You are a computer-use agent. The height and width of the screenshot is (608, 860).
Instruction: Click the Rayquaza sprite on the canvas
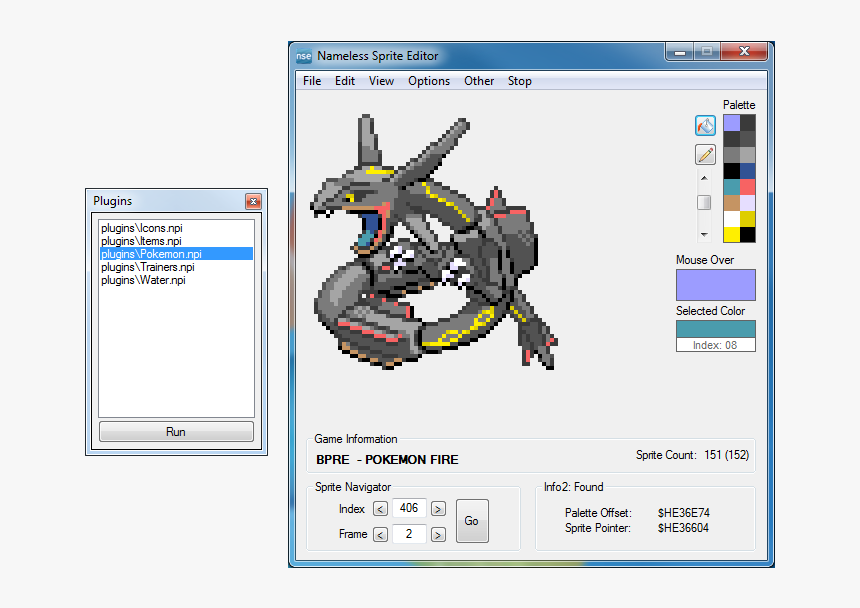[x=433, y=241]
